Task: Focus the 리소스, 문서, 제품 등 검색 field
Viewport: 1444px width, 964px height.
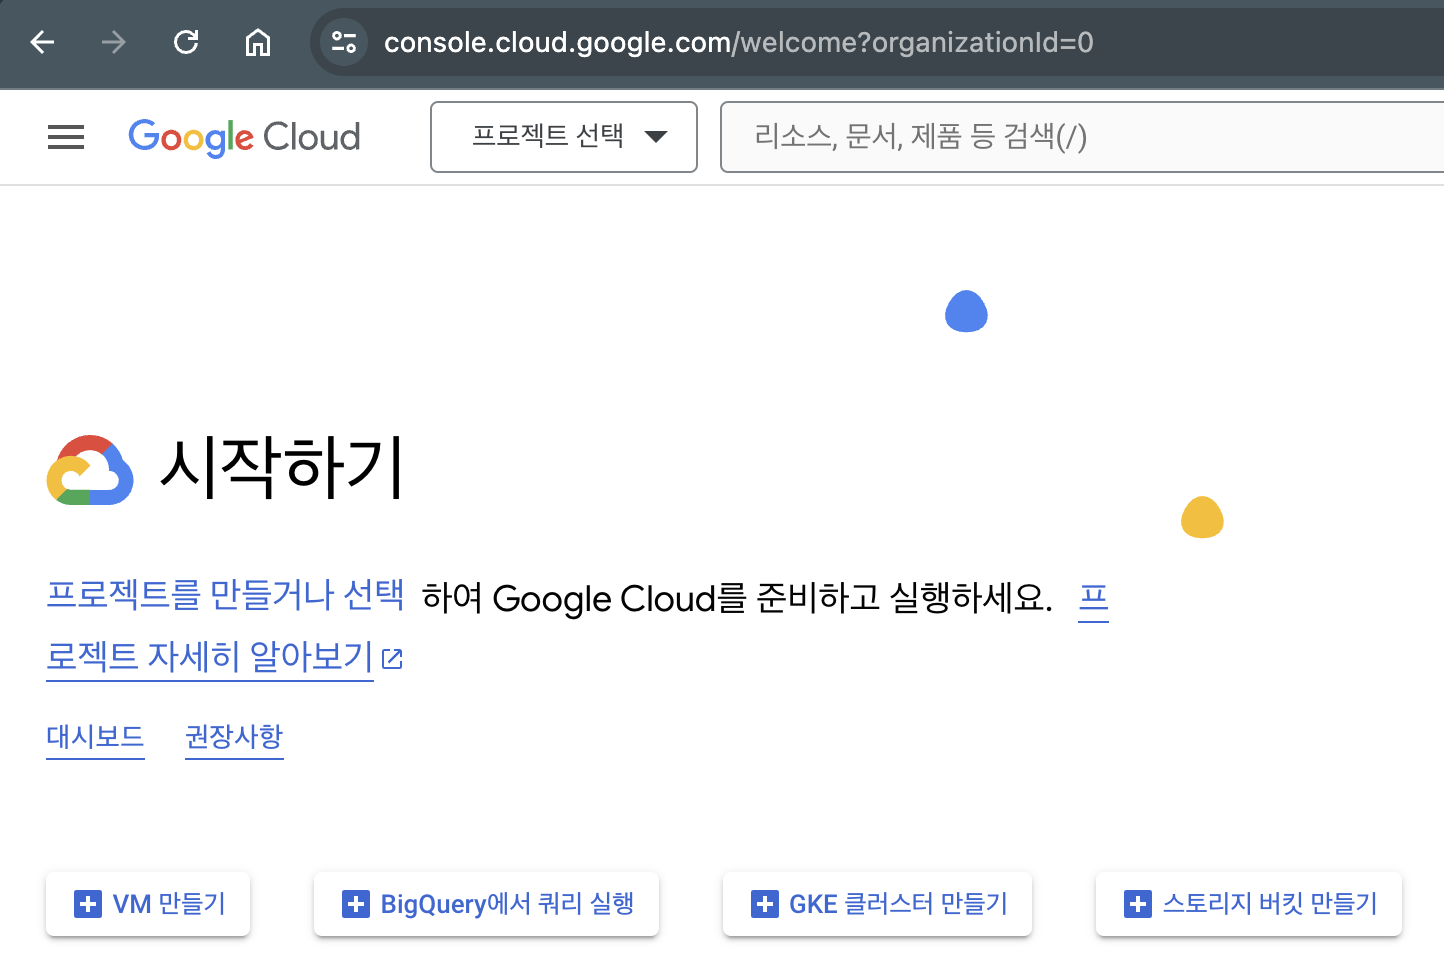Action: 1082,137
